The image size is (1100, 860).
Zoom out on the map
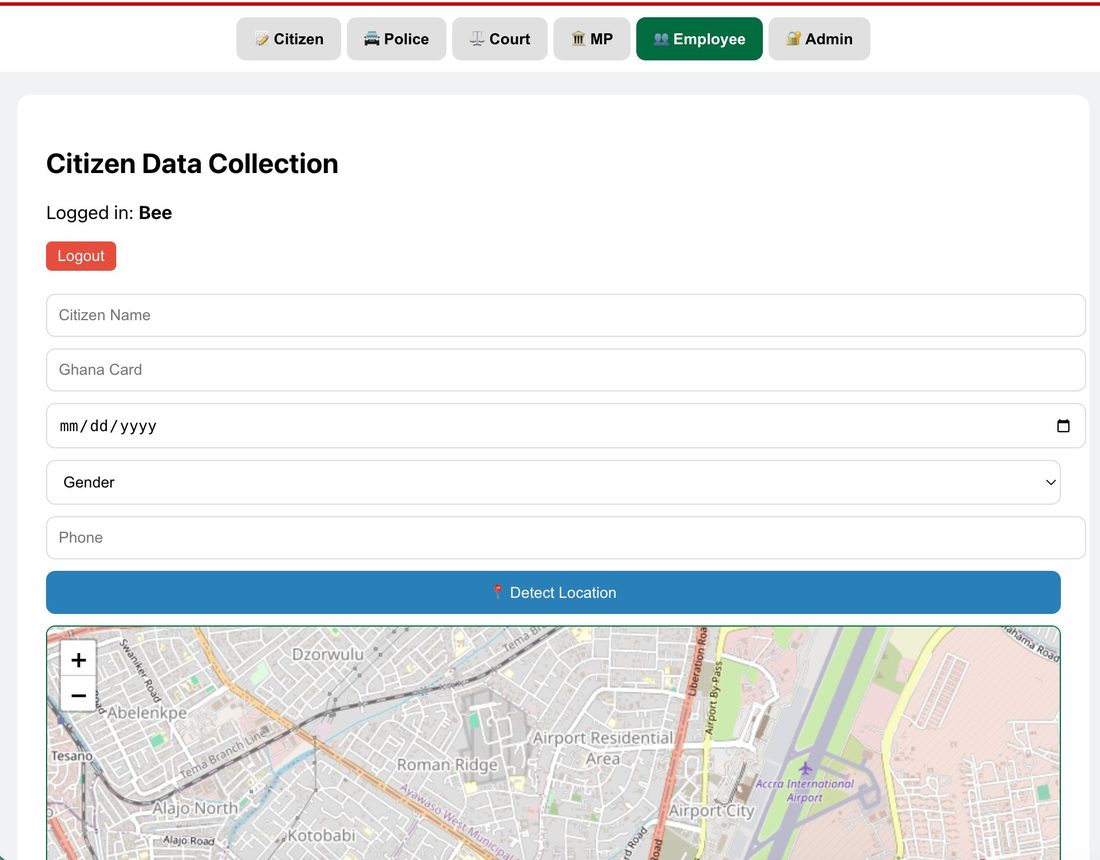tap(79, 695)
